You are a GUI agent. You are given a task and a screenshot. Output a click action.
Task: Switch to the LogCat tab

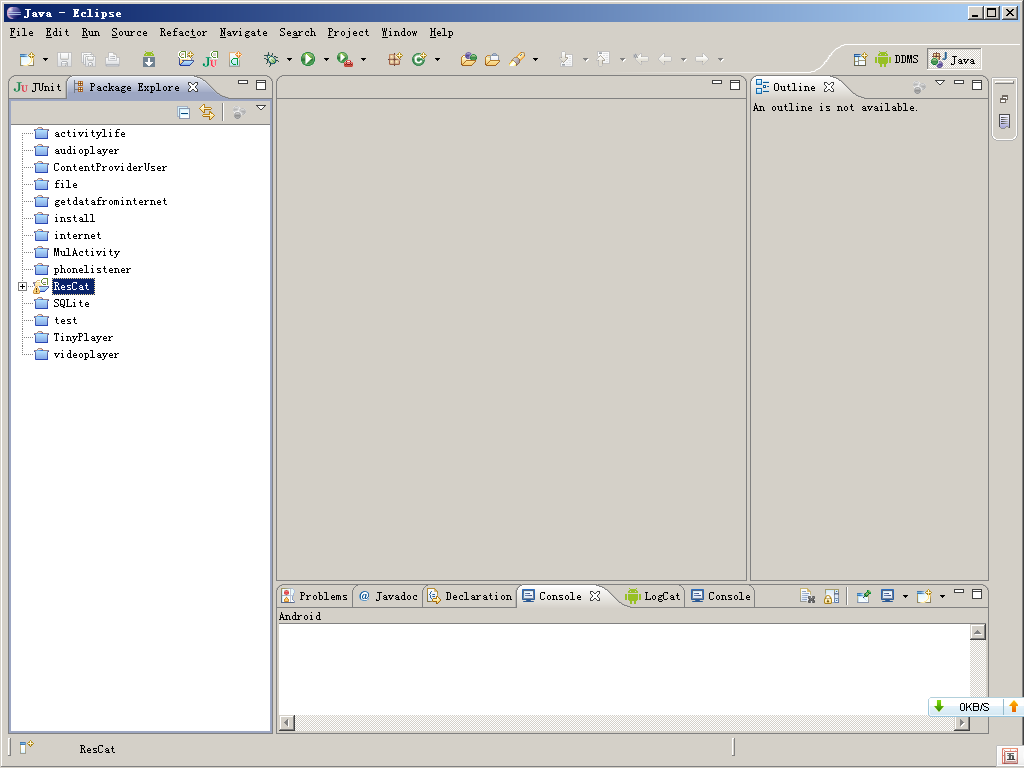(653, 596)
